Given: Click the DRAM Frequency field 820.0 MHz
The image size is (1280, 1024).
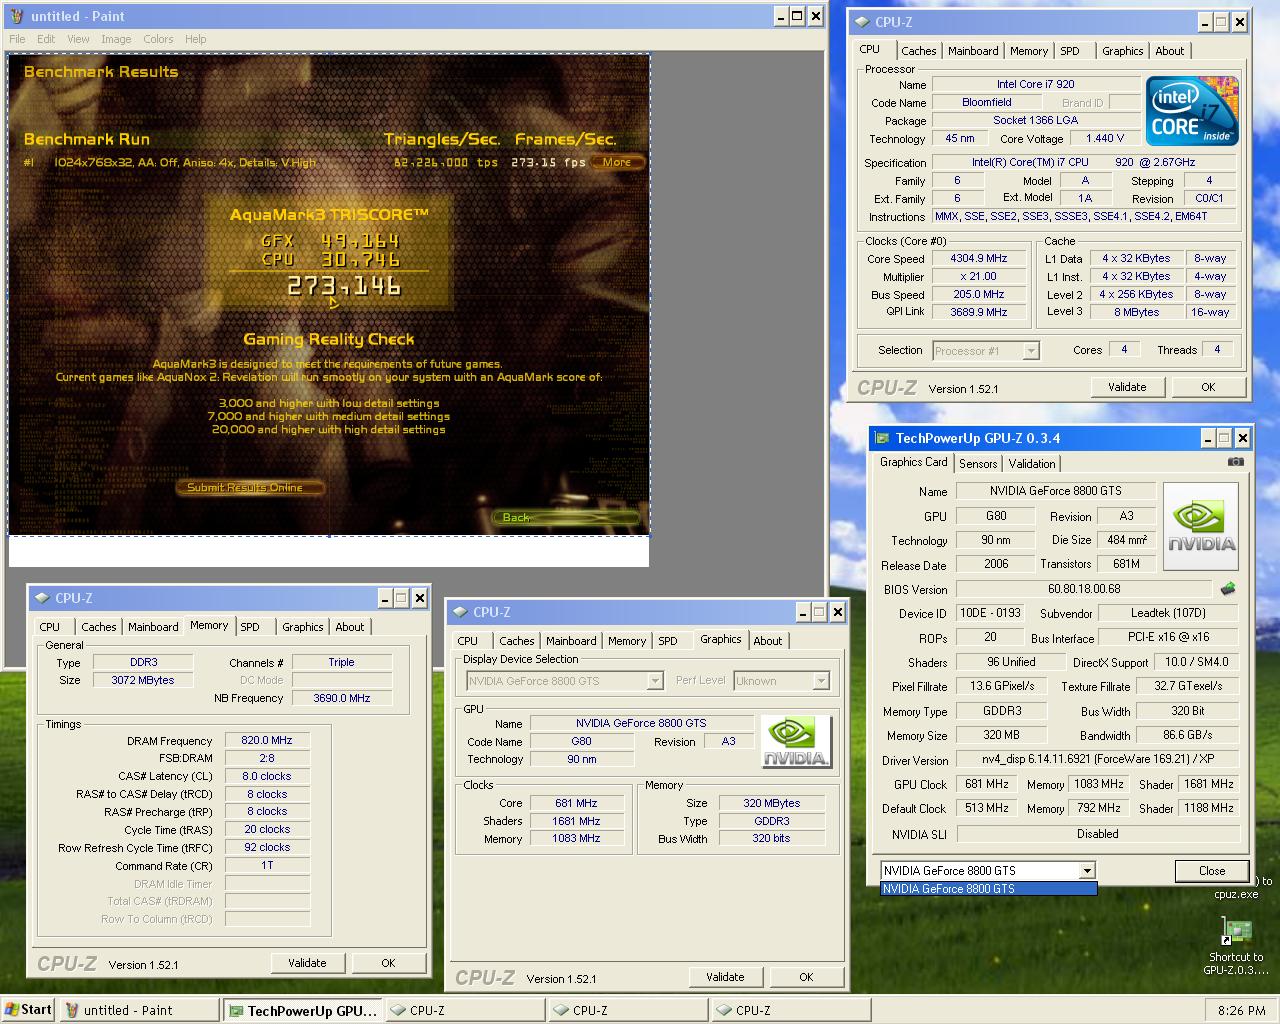Looking at the screenshot, I should 267,741.
